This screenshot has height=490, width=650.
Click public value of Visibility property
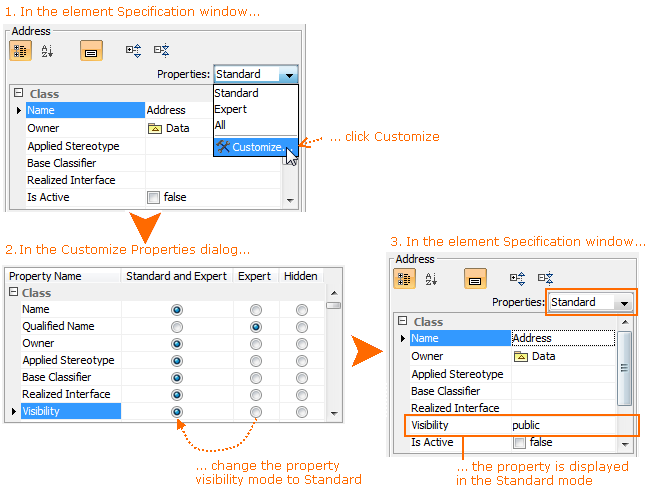click(526, 425)
